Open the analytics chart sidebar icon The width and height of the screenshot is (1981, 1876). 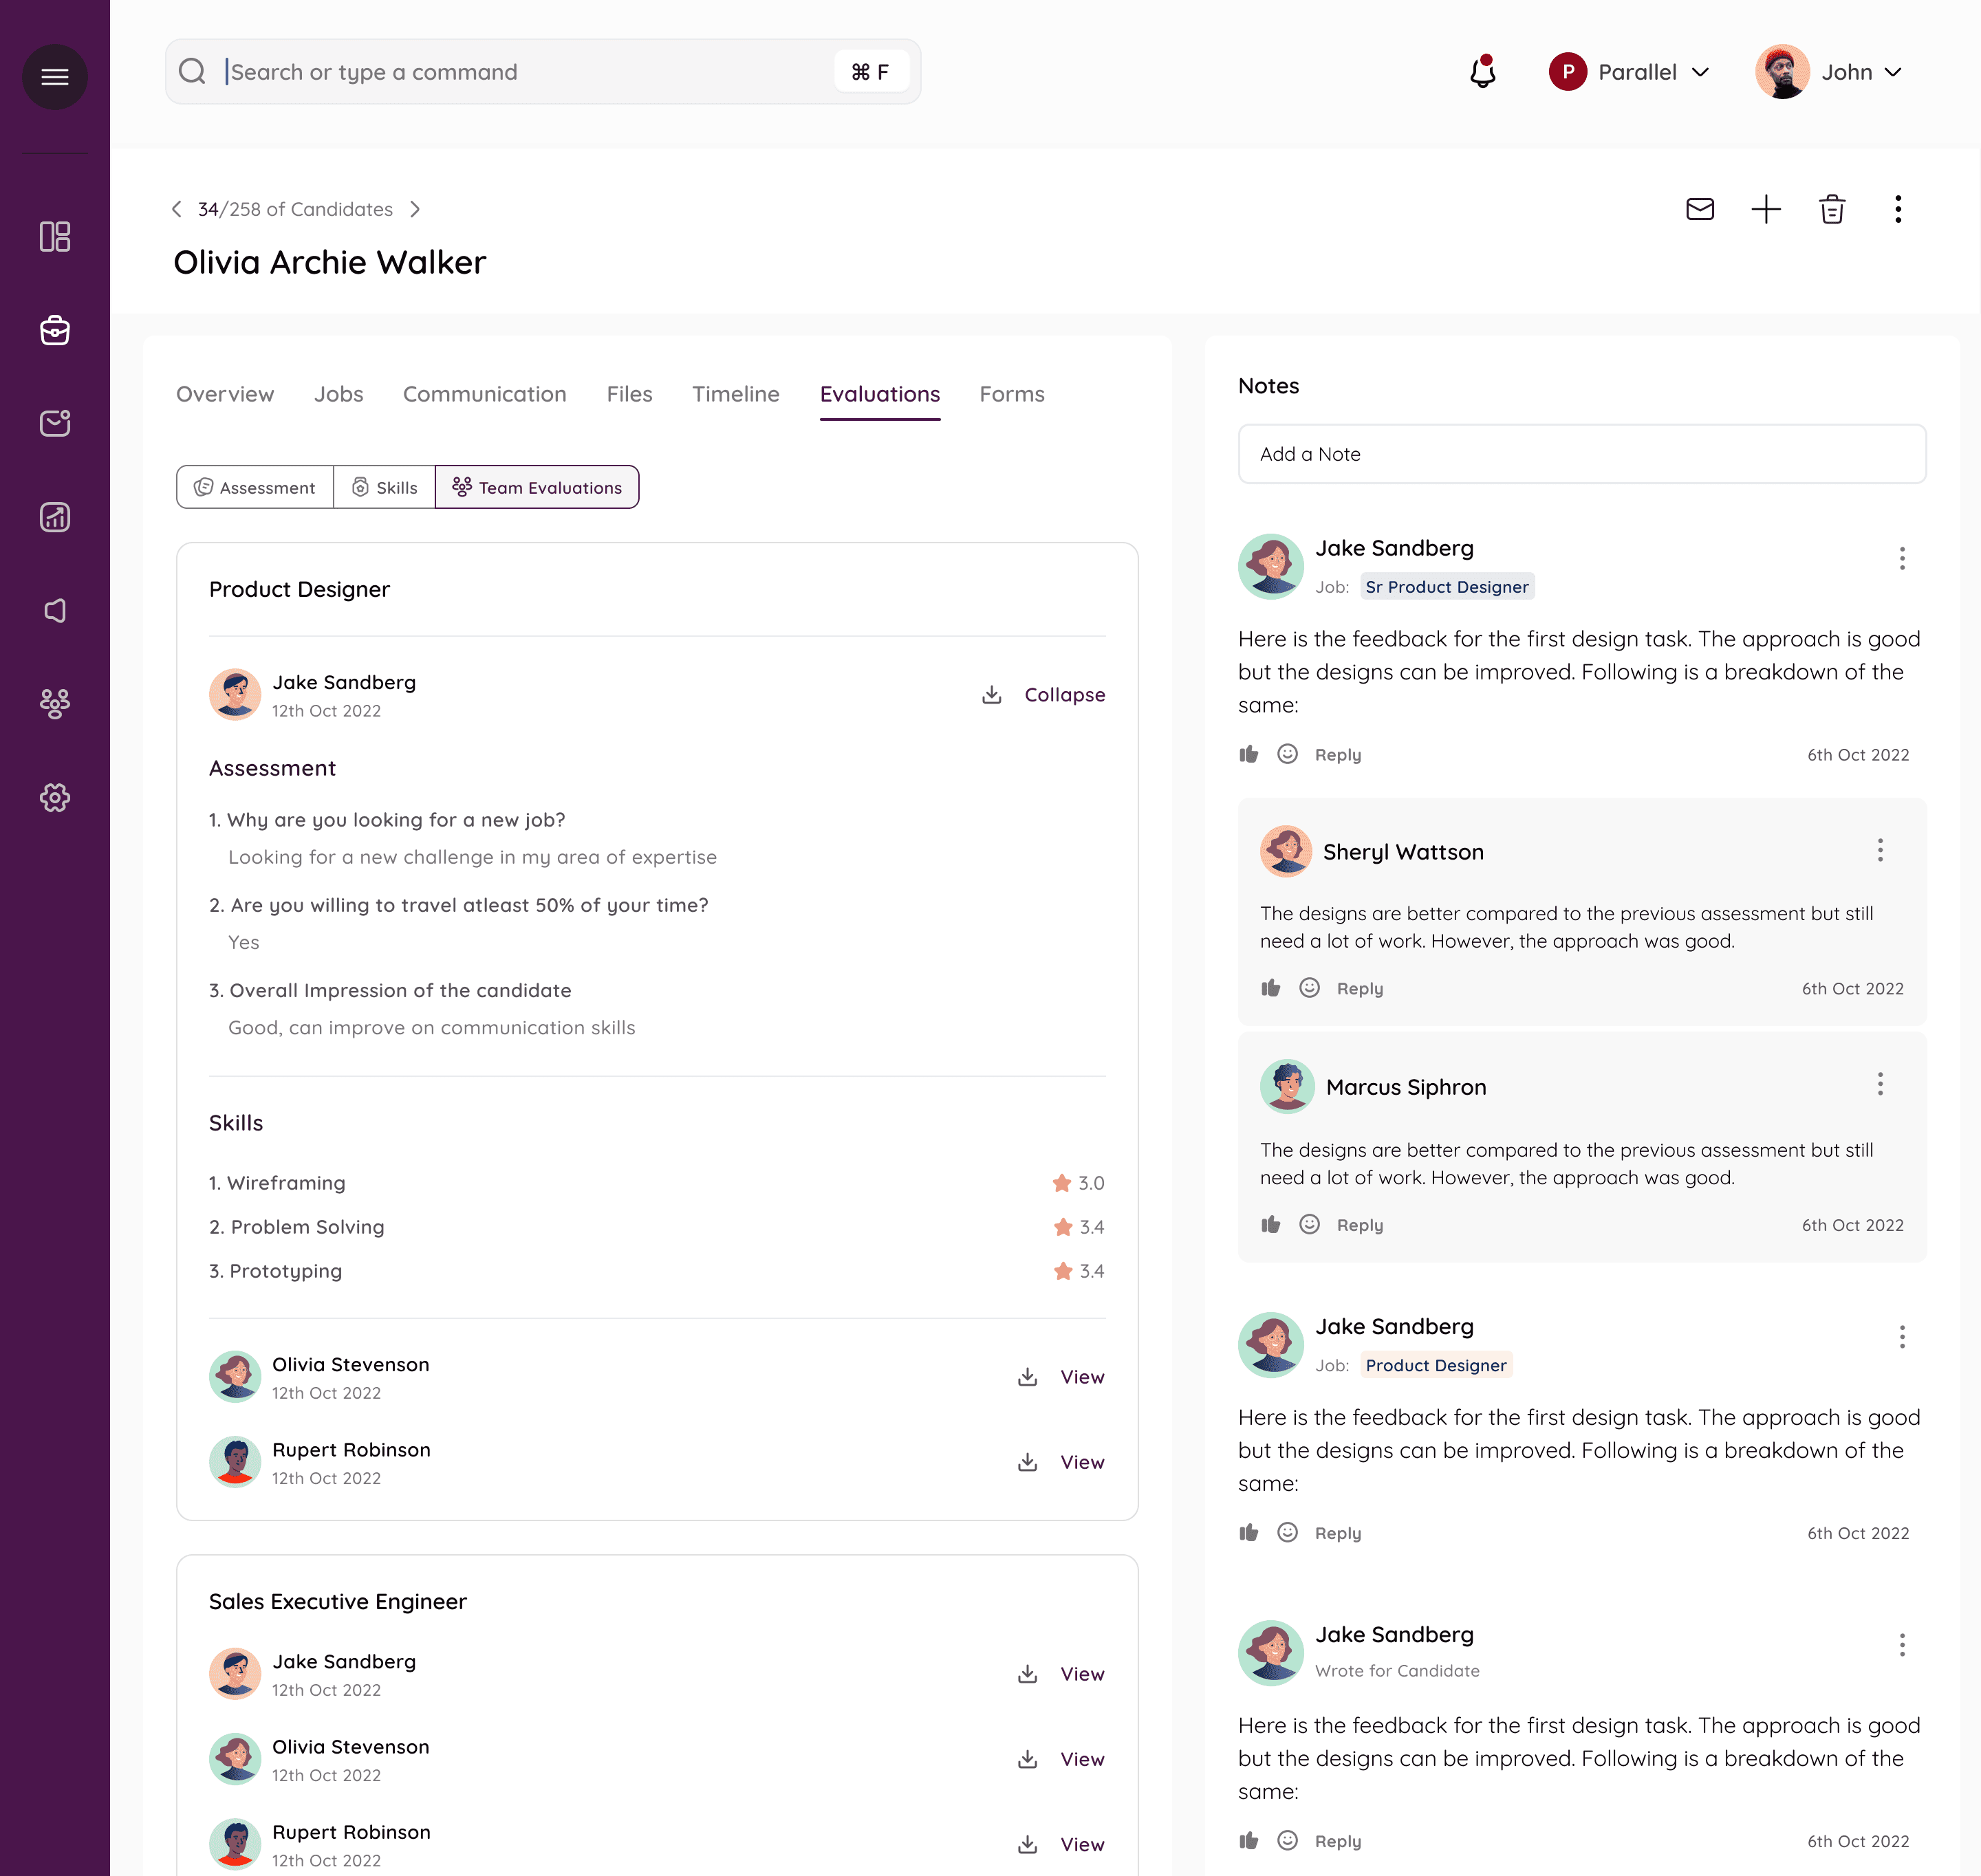click(x=55, y=517)
